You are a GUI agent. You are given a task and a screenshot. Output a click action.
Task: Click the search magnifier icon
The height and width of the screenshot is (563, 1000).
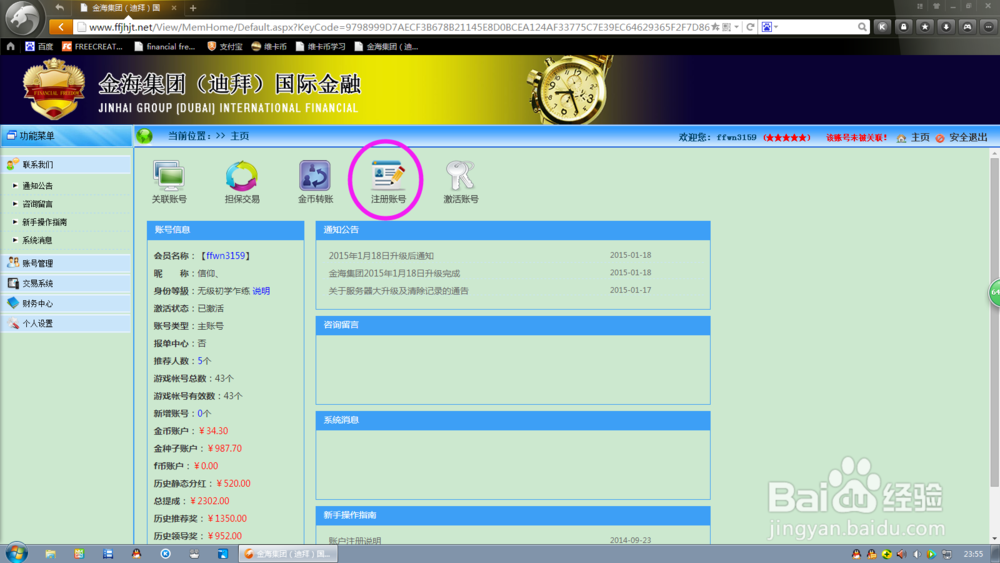(x=862, y=27)
